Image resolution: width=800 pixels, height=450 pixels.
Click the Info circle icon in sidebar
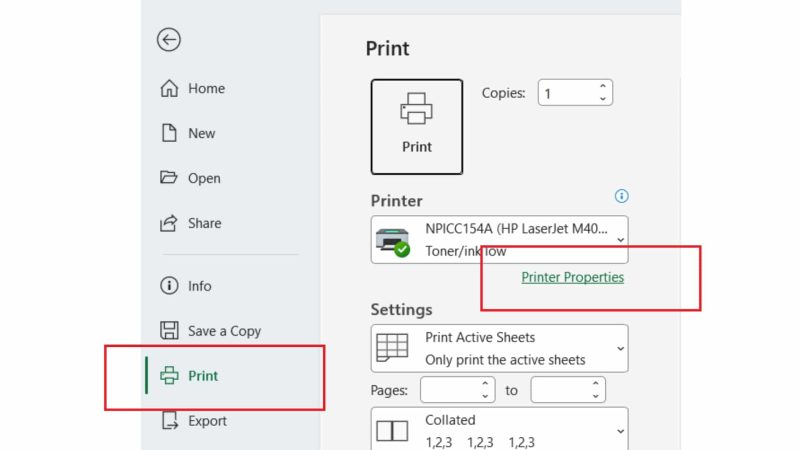pos(169,286)
